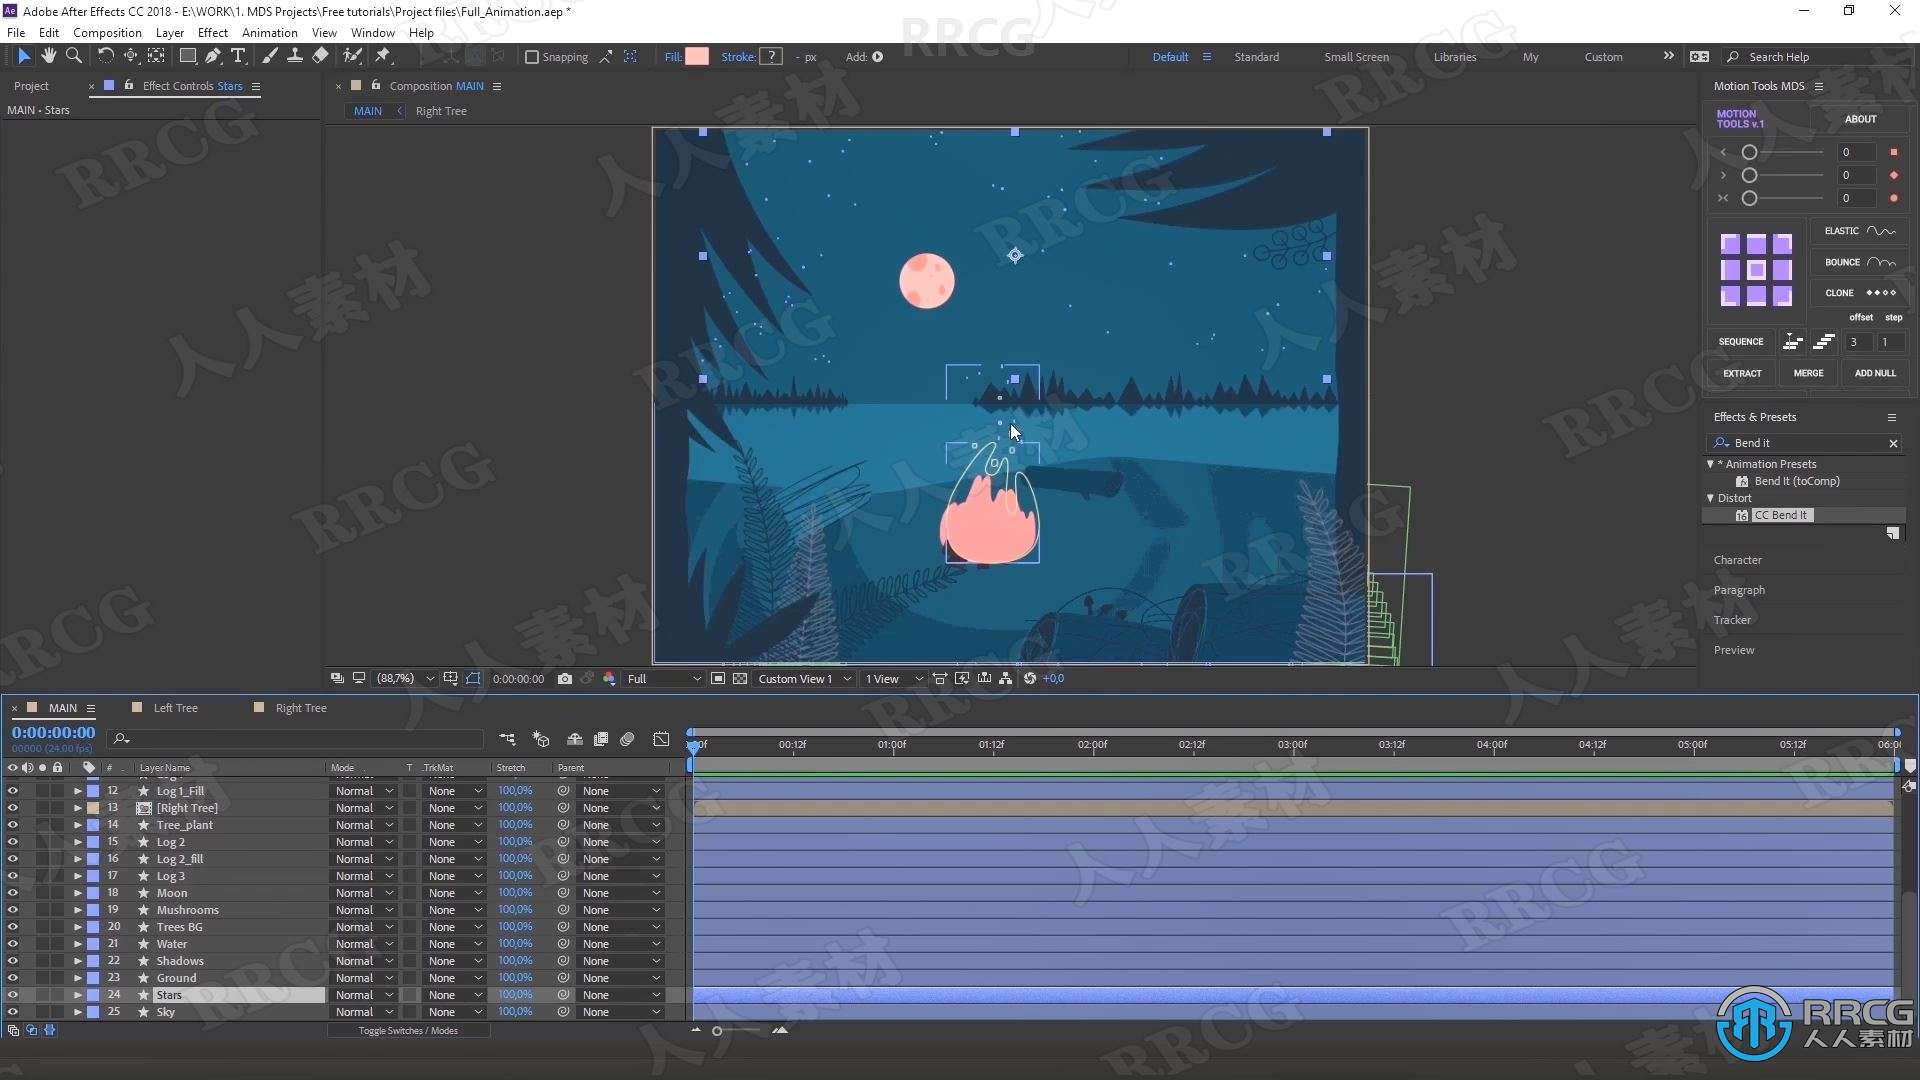Open blend mode dropdown for Water layer
The height and width of the screenshot is (1080, 1920).
coord(364,944)
